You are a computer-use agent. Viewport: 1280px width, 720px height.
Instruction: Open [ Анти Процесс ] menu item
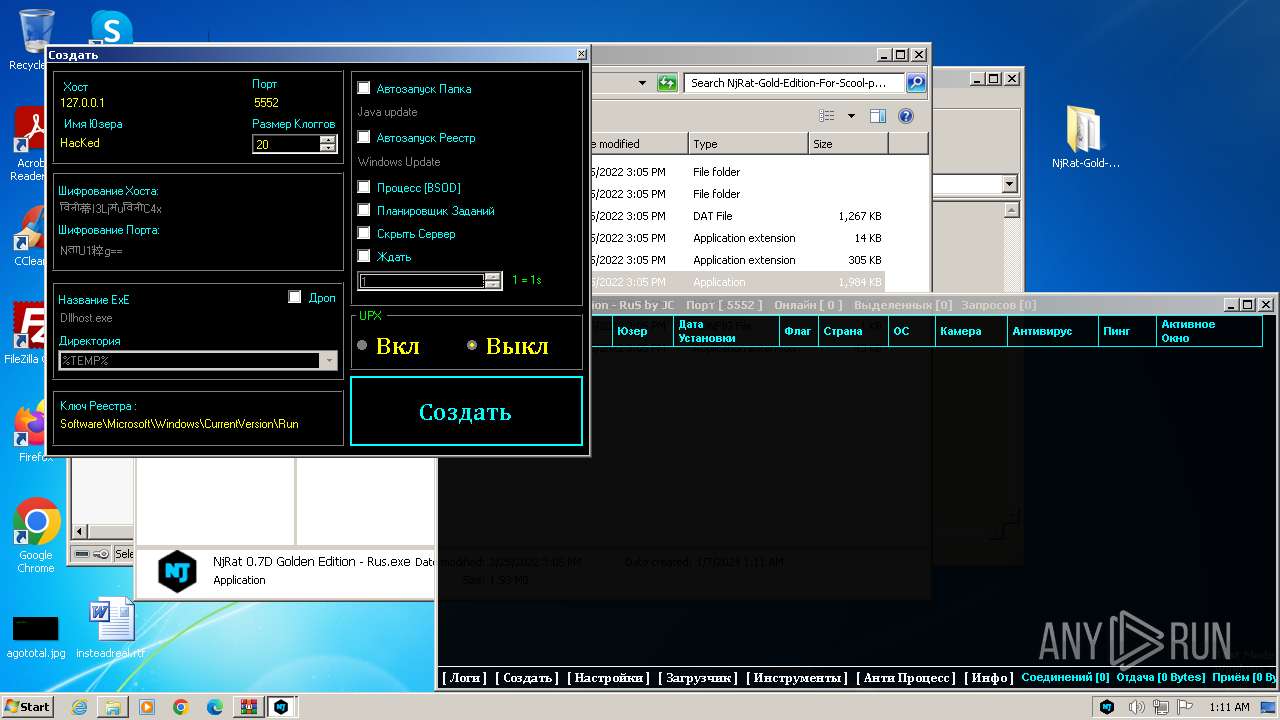[906, 678]
